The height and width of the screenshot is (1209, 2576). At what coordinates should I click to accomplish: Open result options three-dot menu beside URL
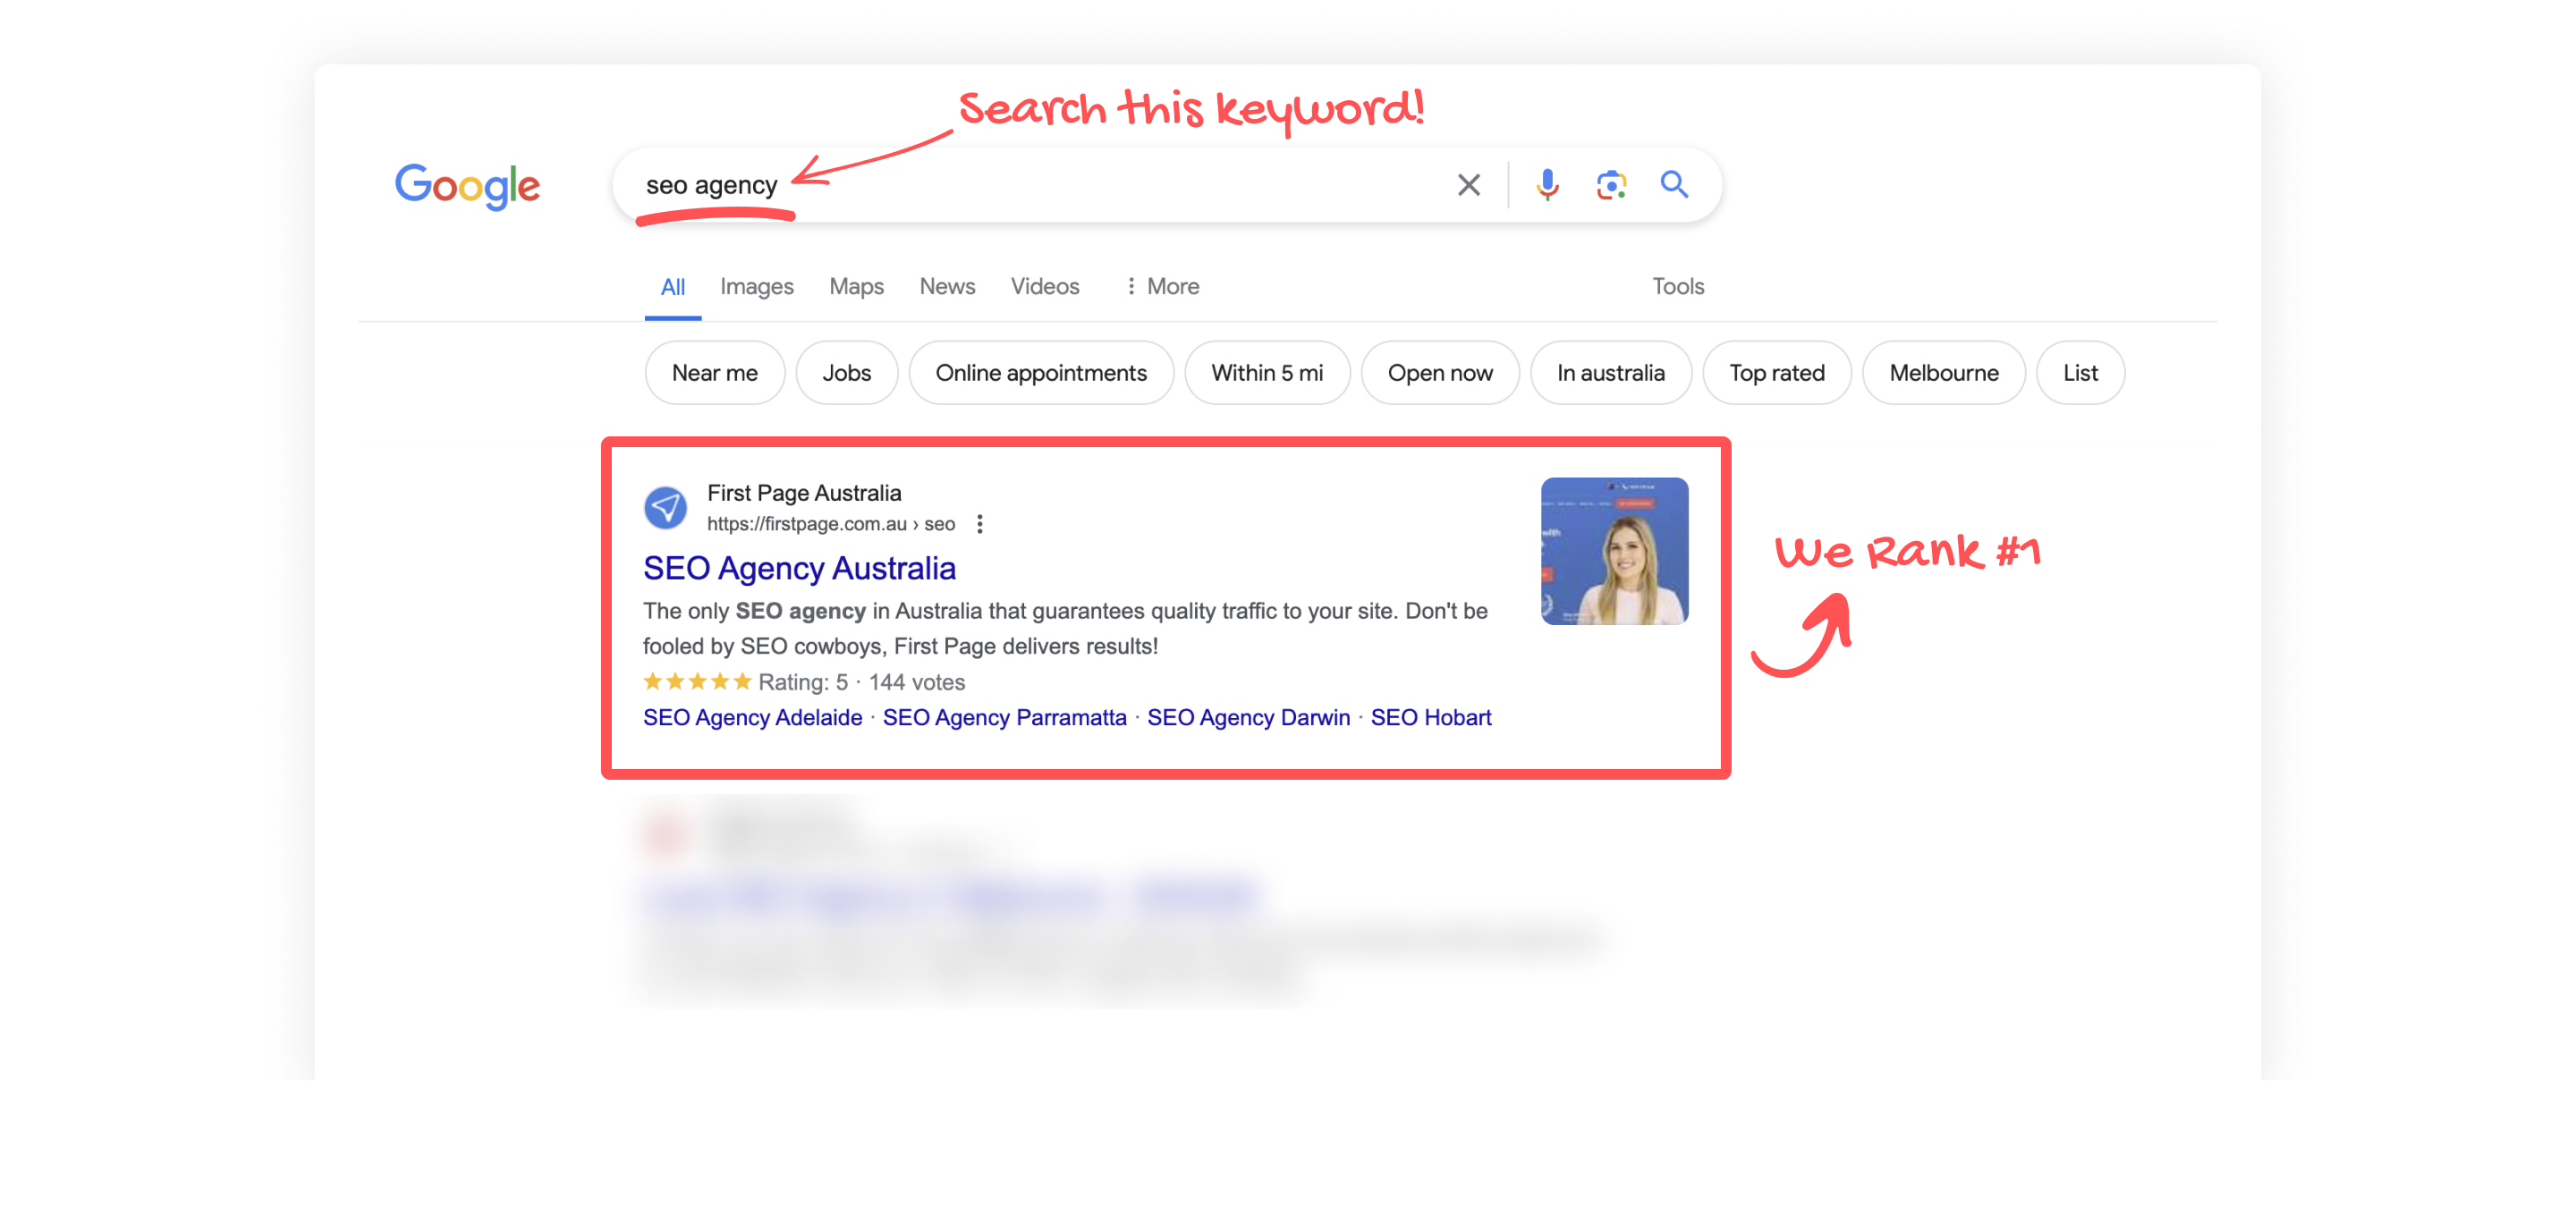coord(980,524)
